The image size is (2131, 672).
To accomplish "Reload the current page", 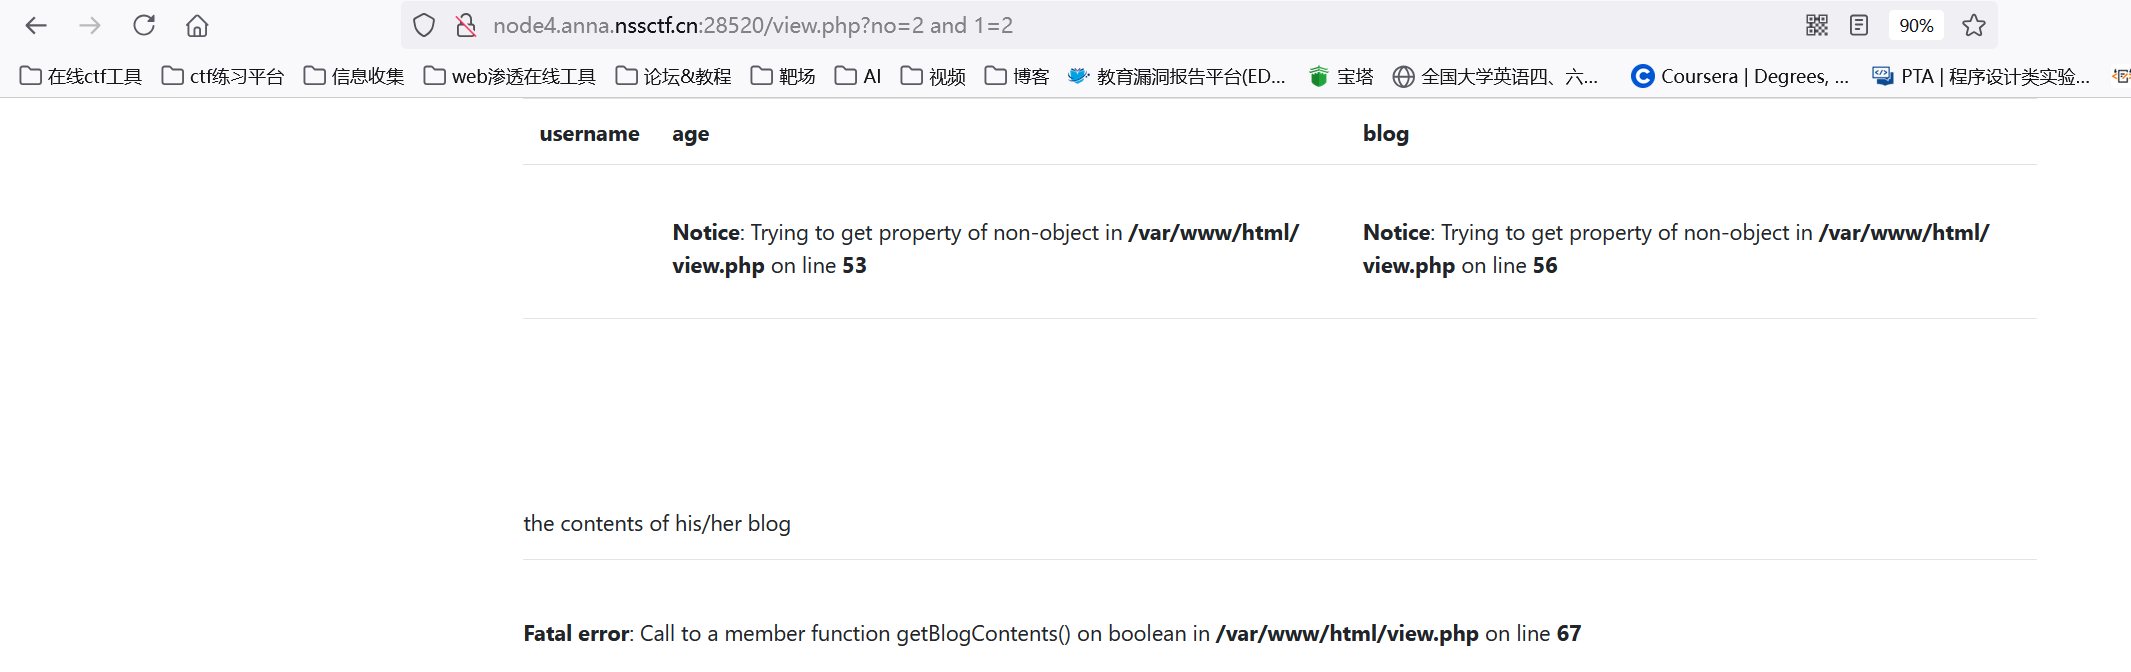I will click(x=144, y=26).
